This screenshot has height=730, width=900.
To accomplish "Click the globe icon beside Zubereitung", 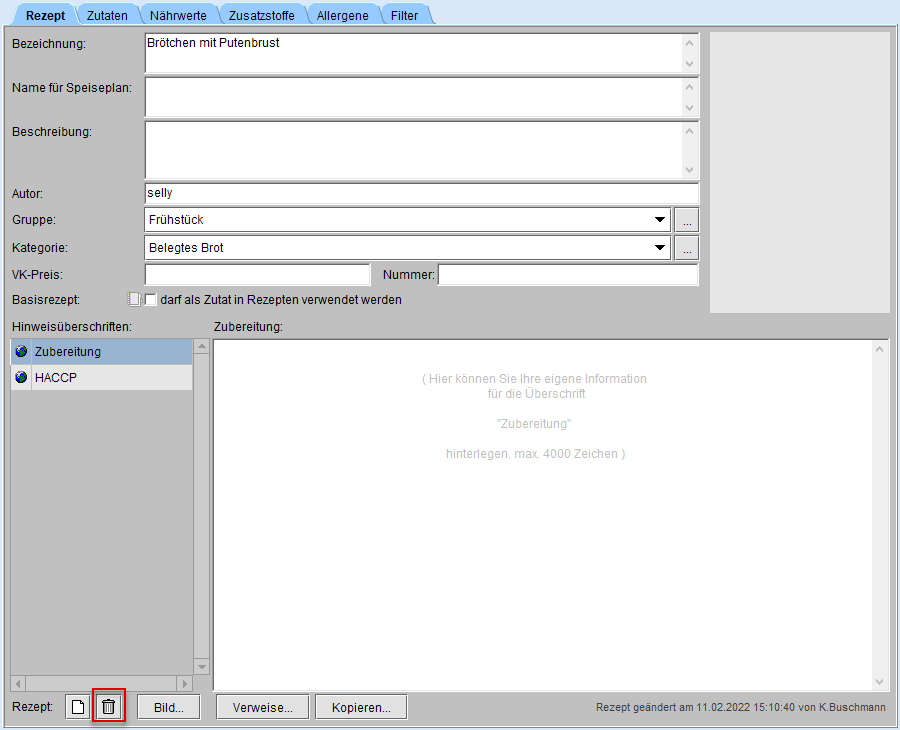I will click(22, 352).
